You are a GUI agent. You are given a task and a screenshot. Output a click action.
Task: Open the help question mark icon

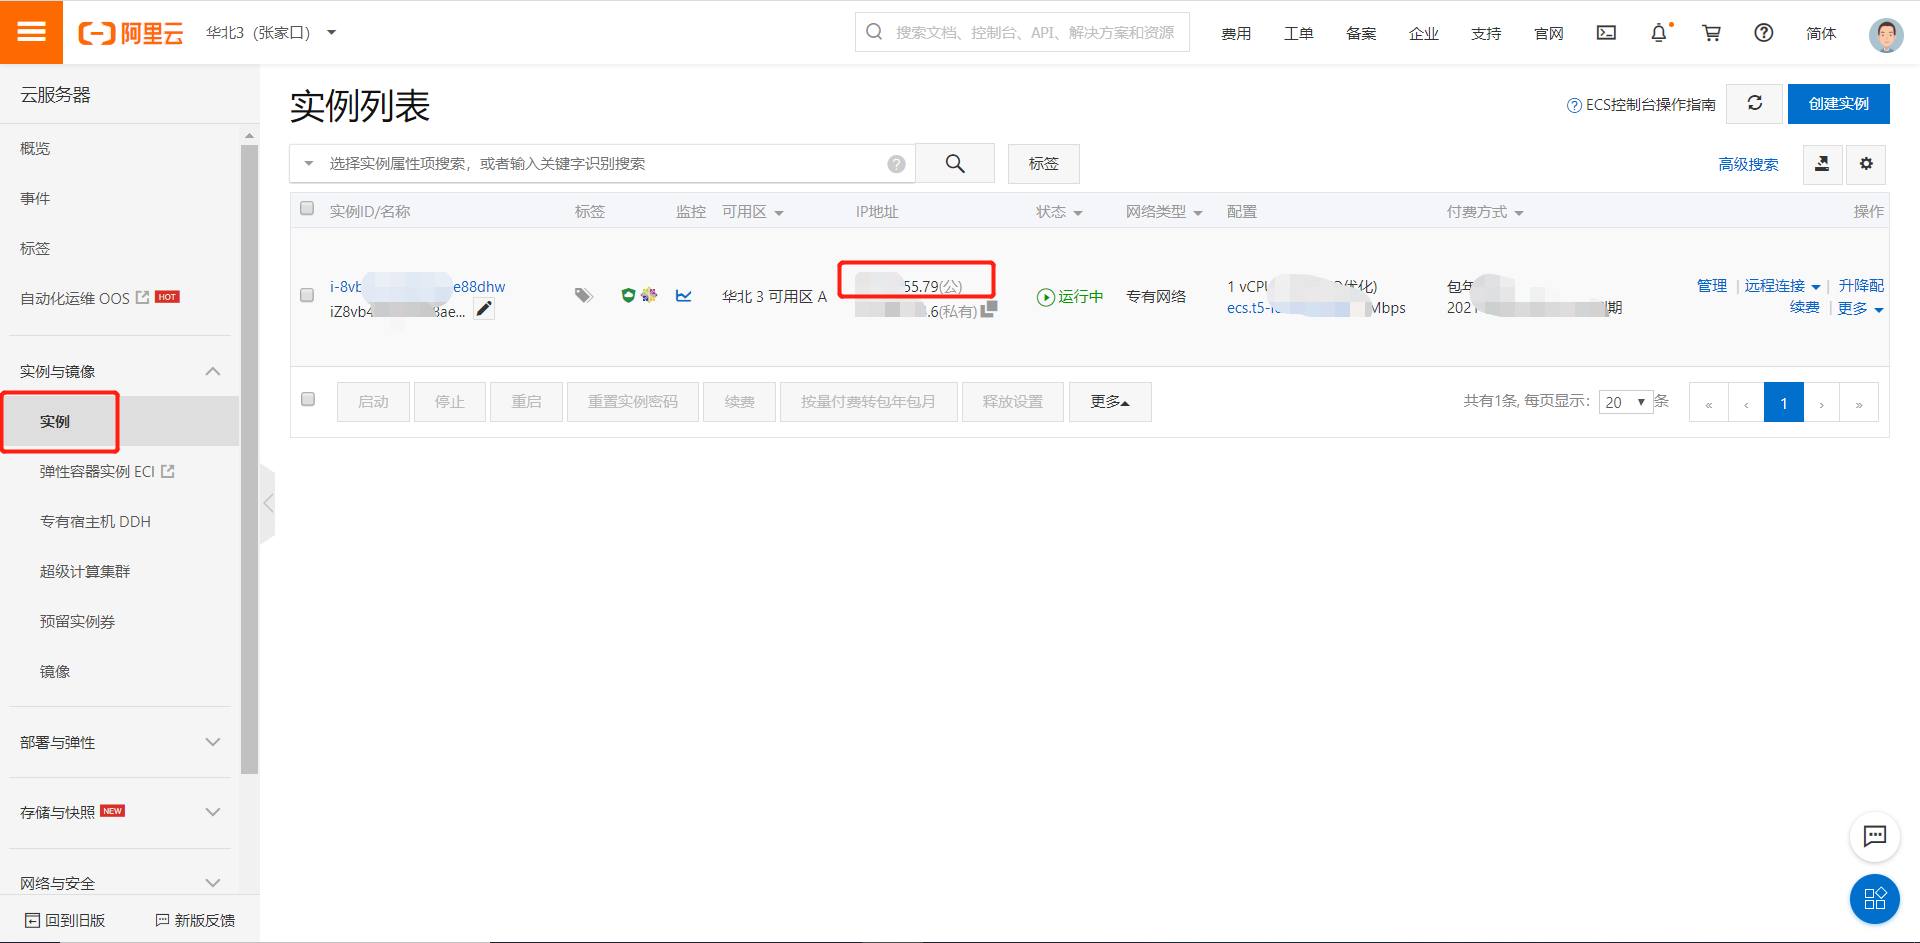pos(1762,33)
